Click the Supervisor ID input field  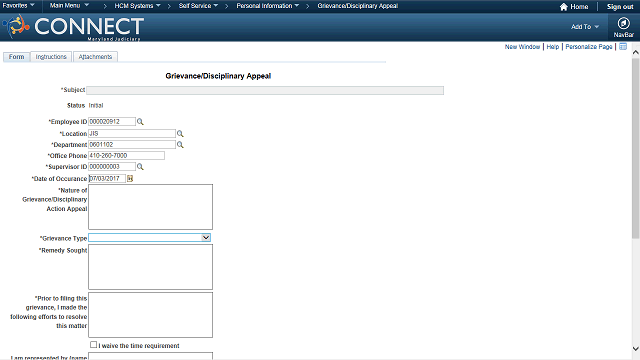click(112, 167)
